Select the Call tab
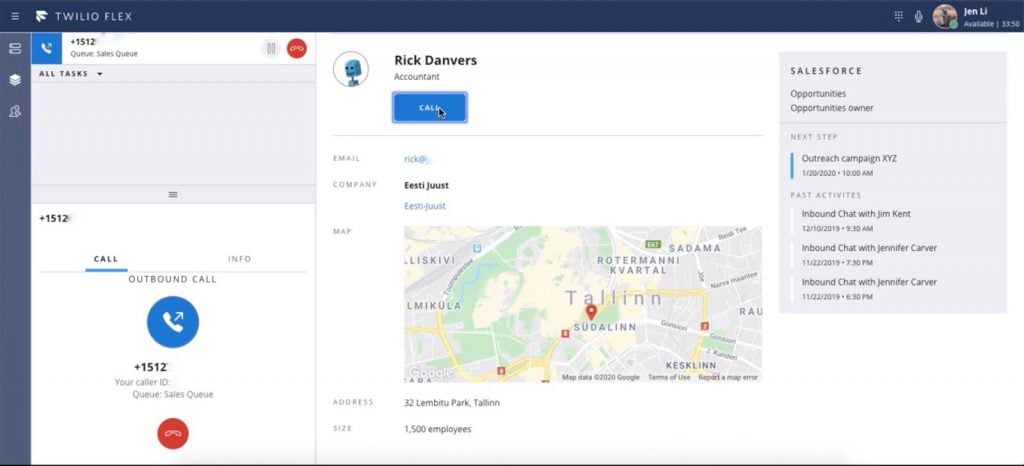 tap(106, 259)
